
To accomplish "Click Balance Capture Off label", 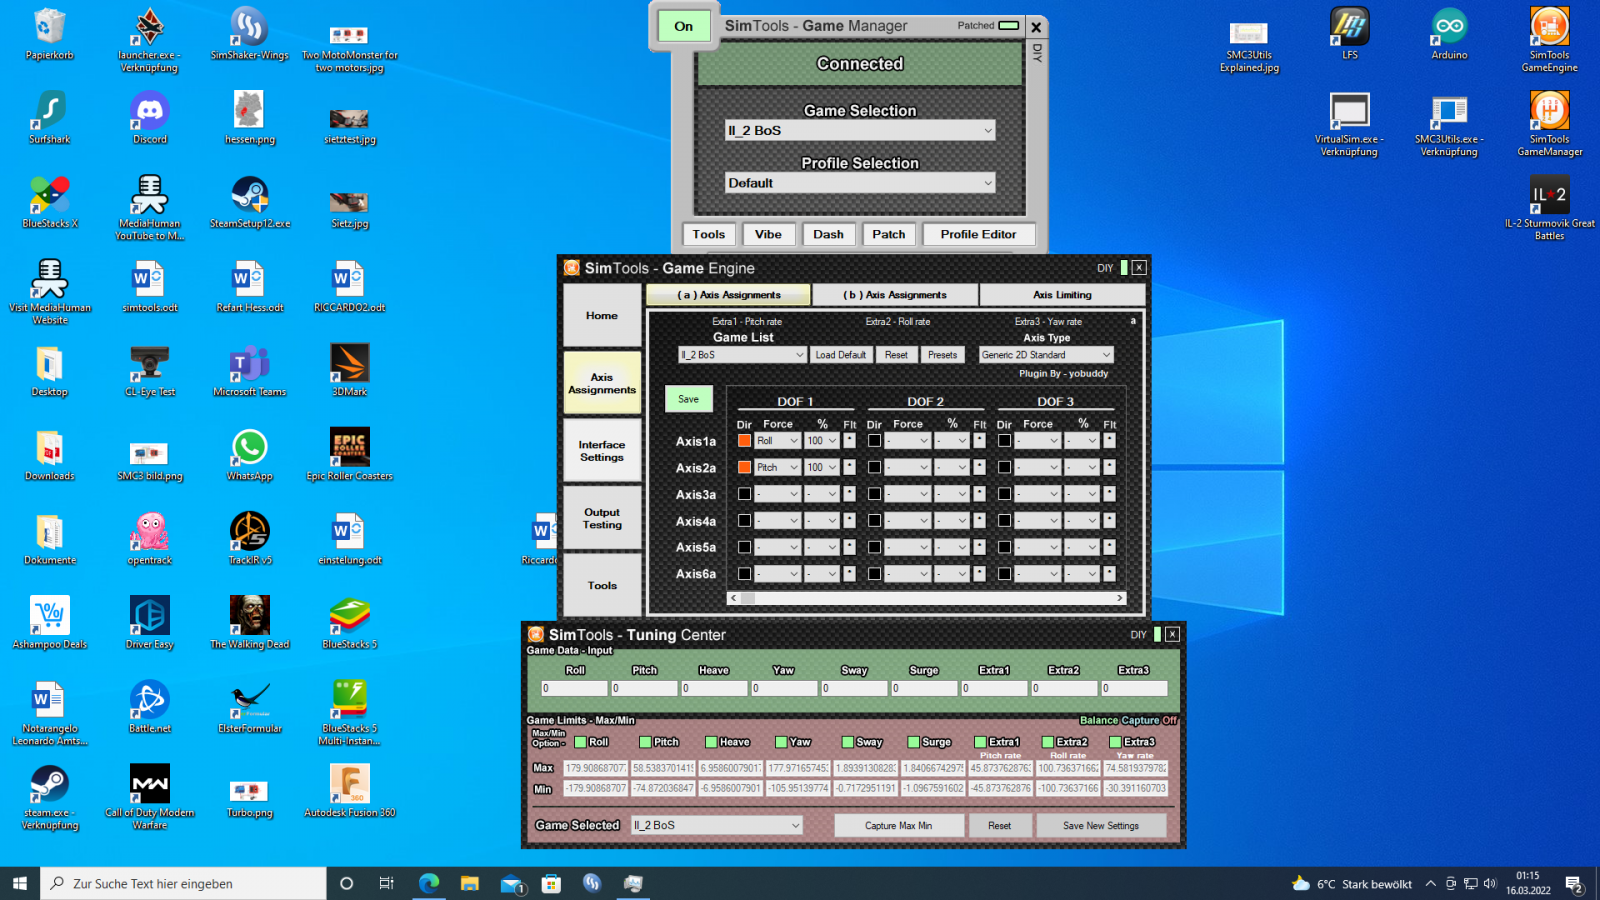I will [1129, 720].
